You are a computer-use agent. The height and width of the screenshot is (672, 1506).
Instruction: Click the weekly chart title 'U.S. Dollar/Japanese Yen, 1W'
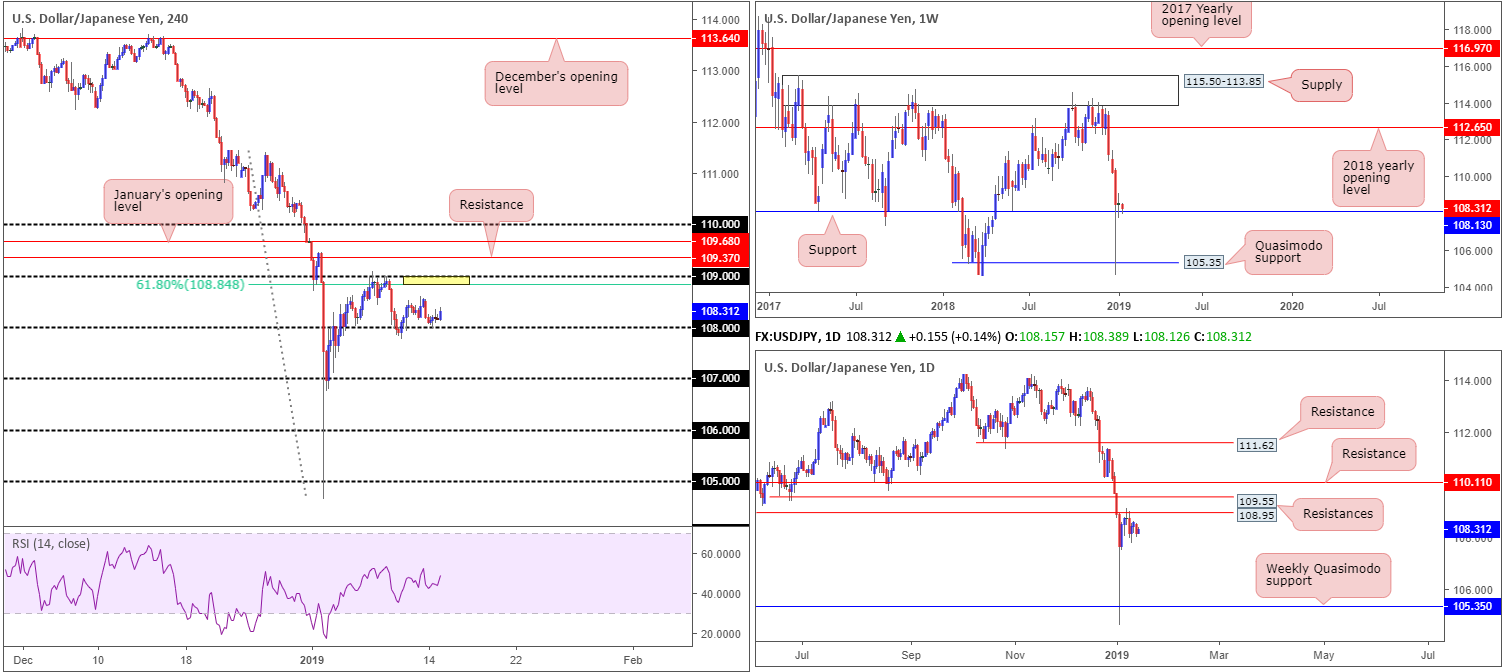851,17
